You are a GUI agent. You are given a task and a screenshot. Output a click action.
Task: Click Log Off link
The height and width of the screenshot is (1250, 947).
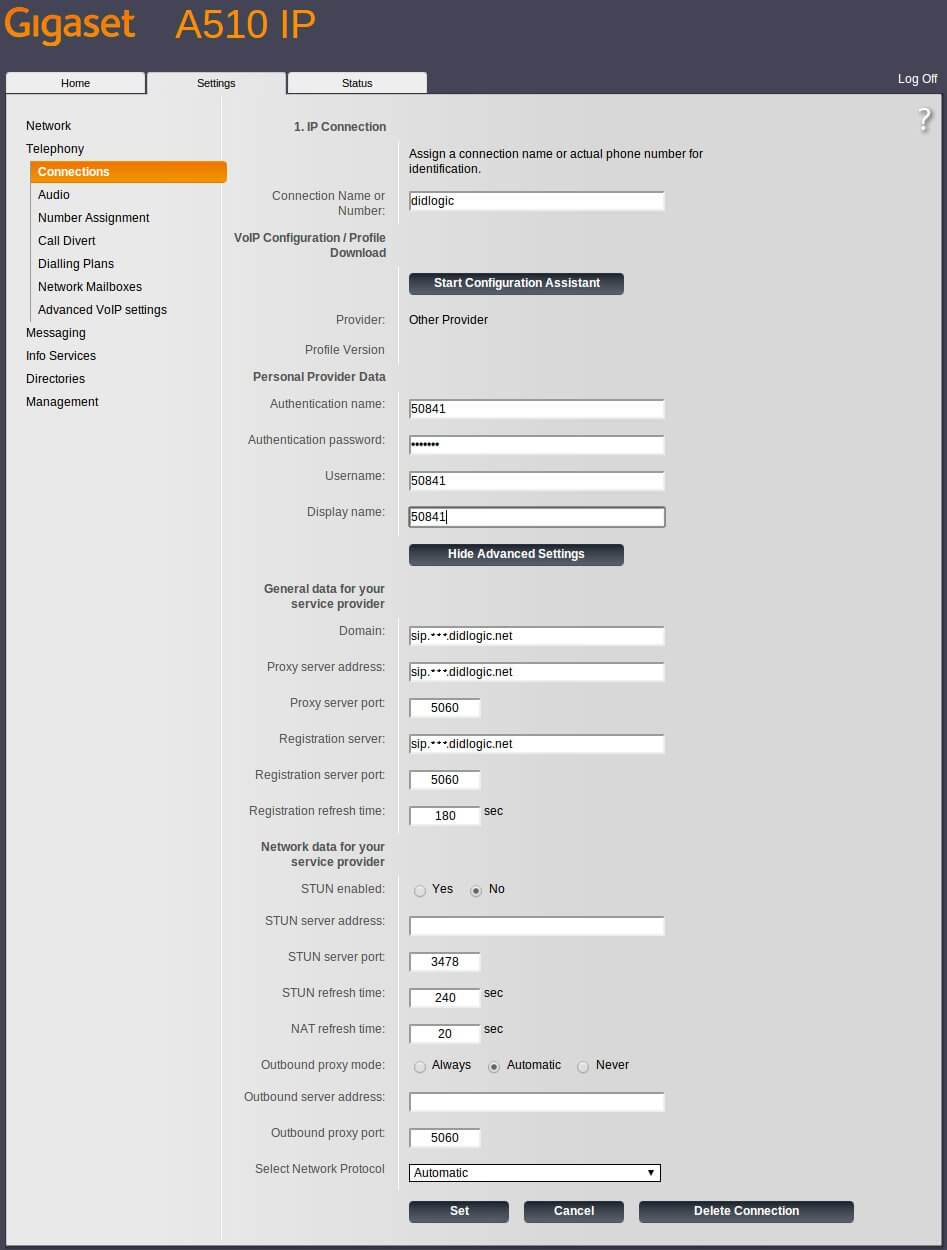pos(917,79)
